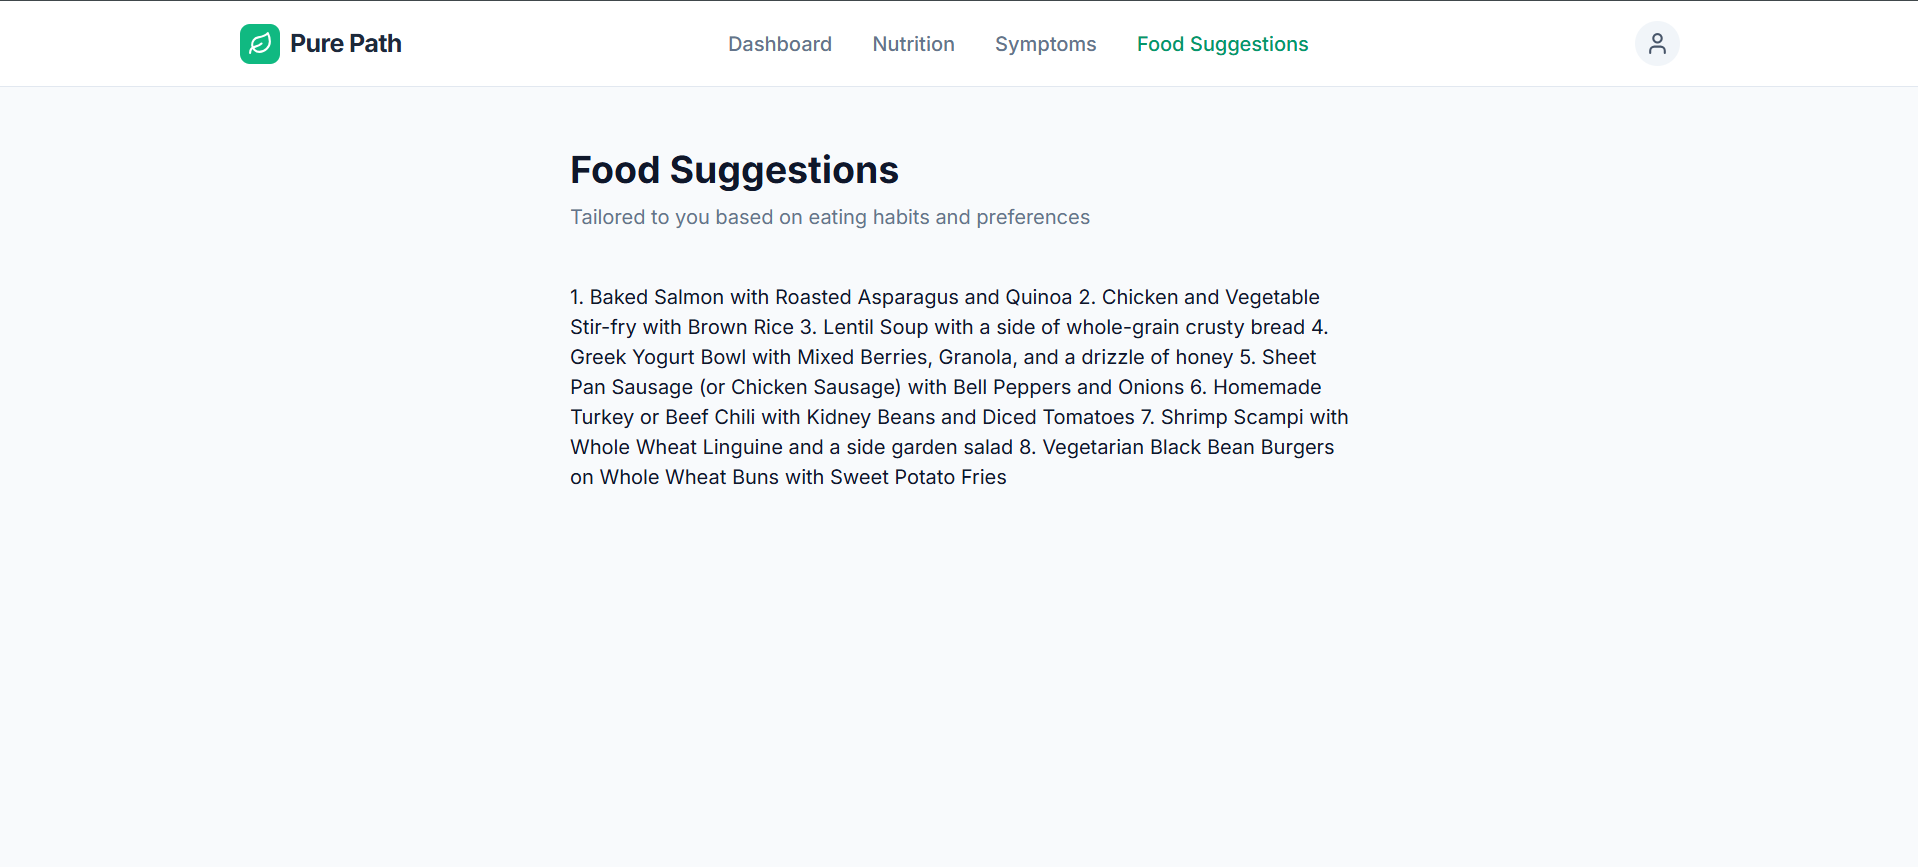
Task: Click the 'Whole Wheat Linguine' text
Action: click(x=676, y=447)
